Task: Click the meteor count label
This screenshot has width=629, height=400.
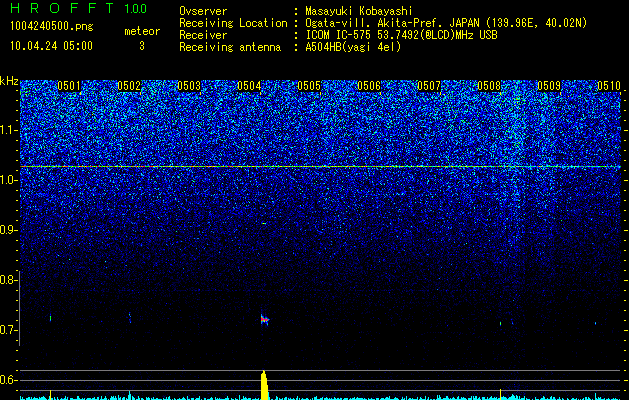Action: click(142, 31)
